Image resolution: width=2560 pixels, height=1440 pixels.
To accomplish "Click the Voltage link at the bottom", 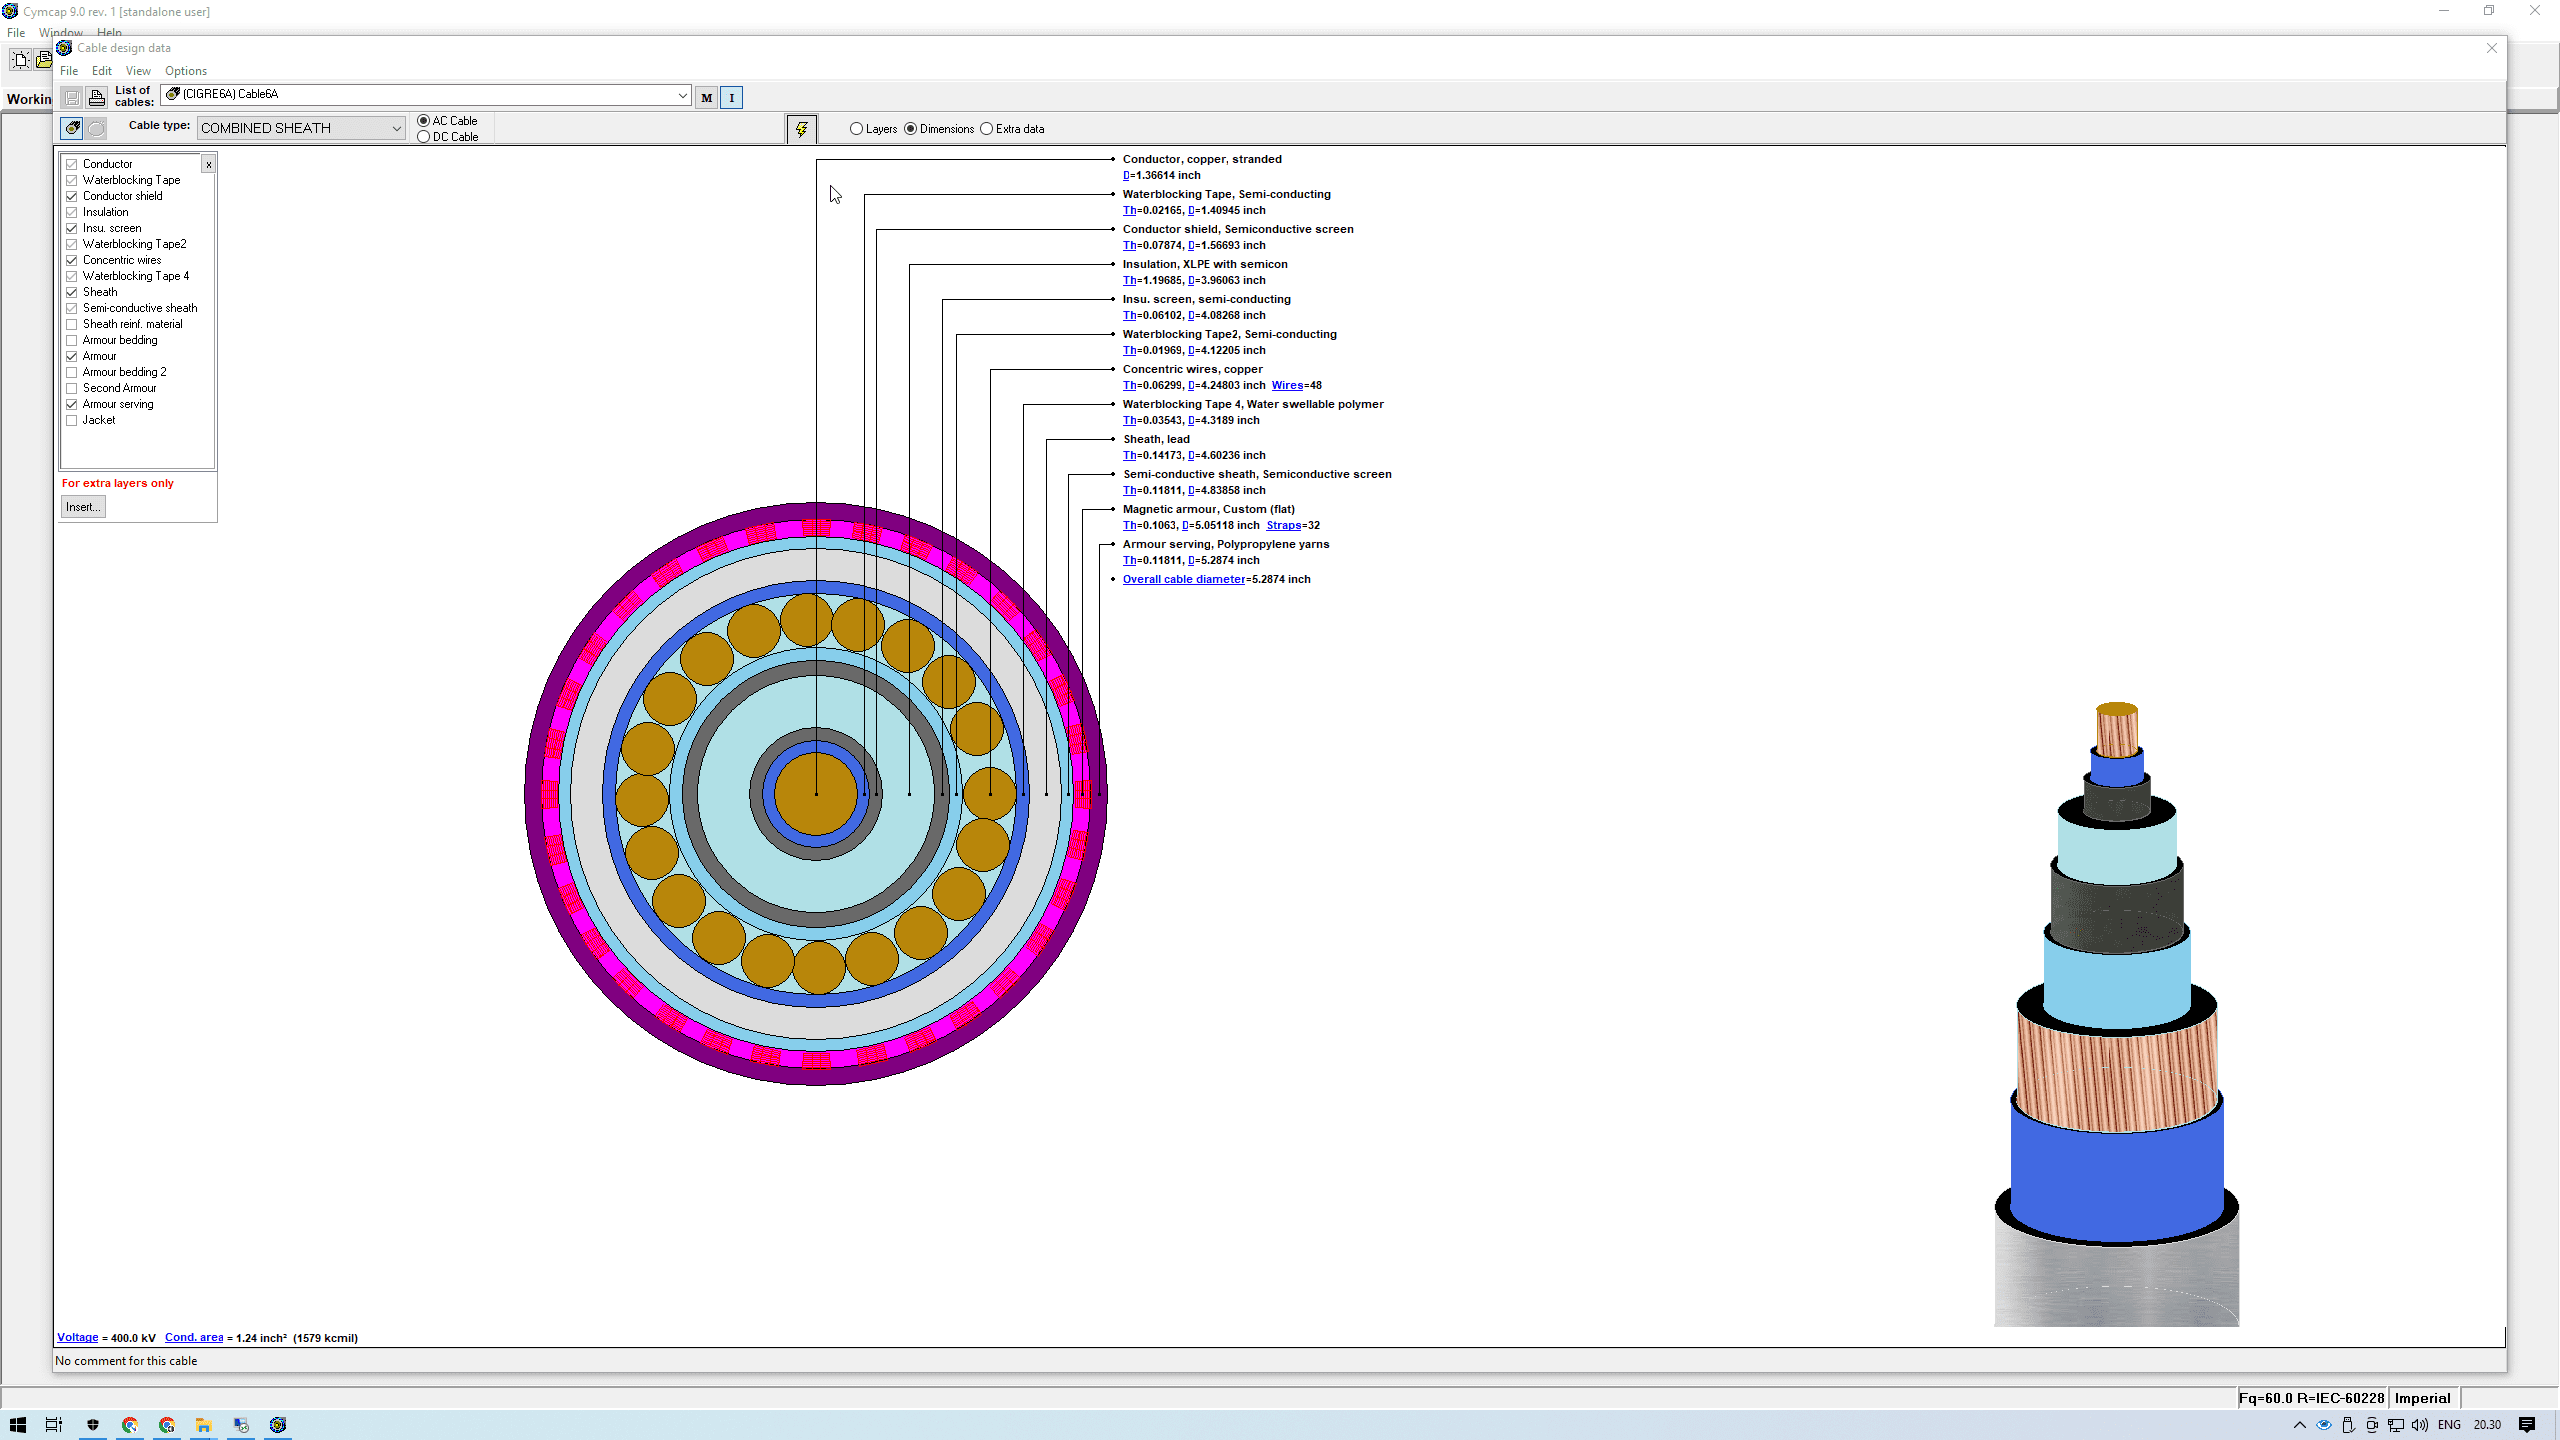I will click(77, 1337).
